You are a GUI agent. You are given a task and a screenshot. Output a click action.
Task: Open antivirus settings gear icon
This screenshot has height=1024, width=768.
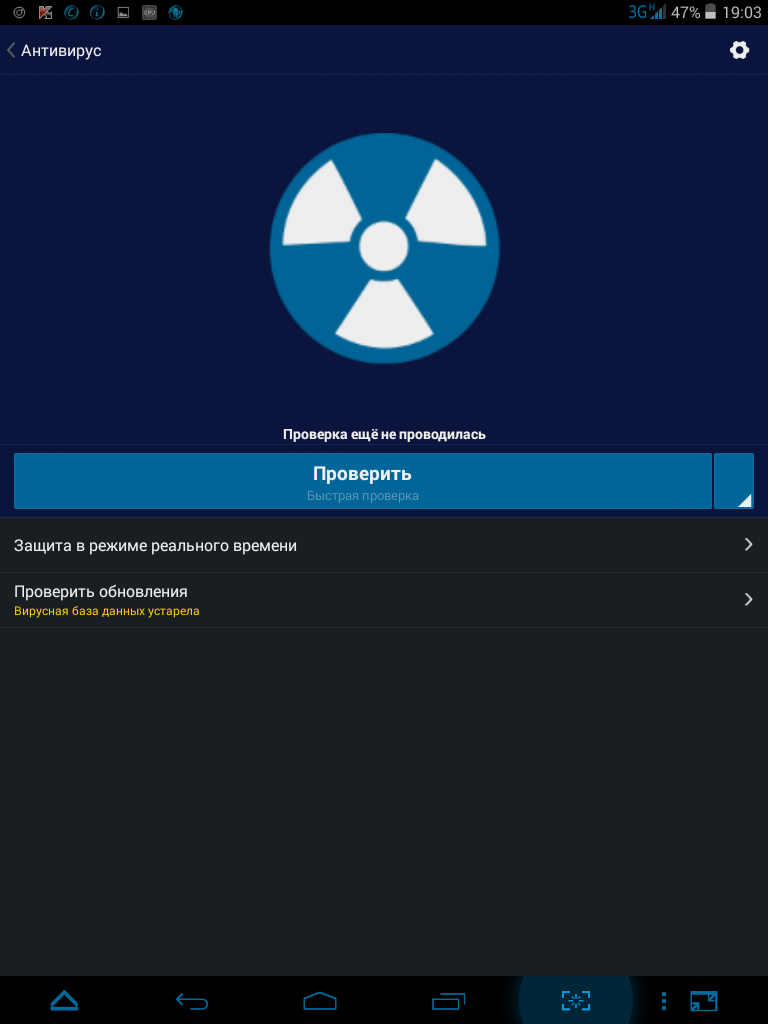pos(739,50)
